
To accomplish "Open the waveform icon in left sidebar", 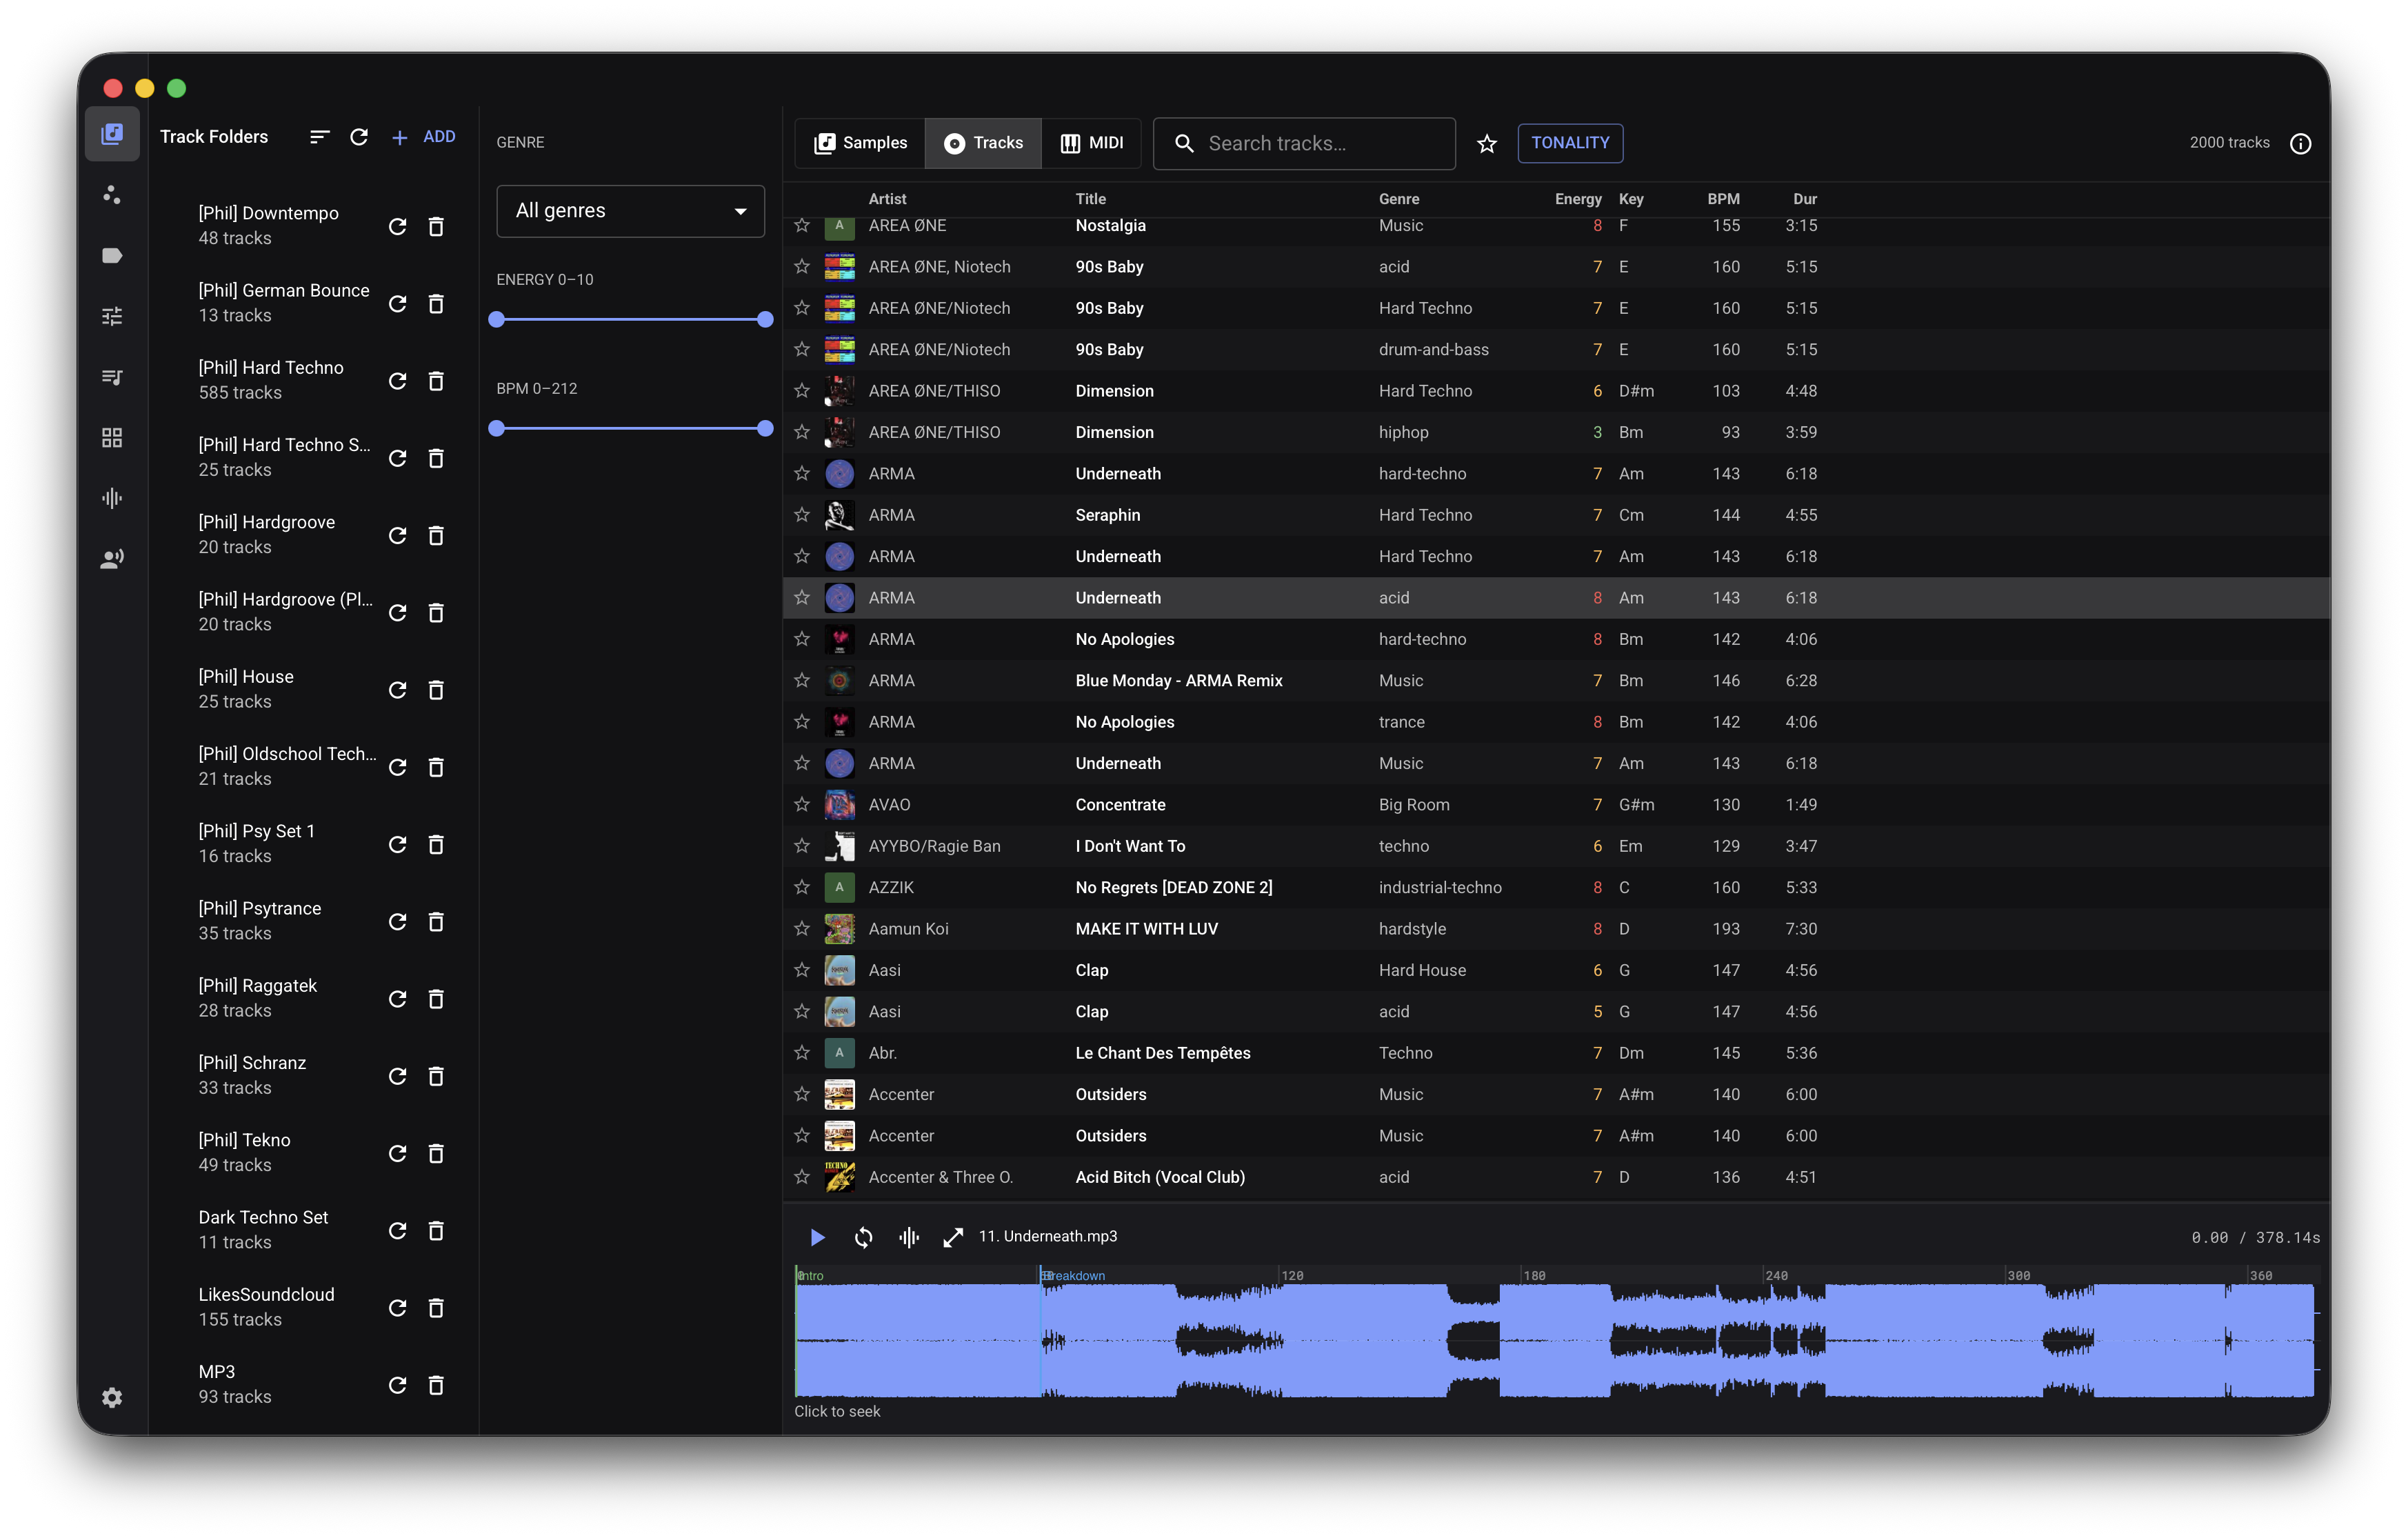I will pyautogui.click(x=112, y=498).
